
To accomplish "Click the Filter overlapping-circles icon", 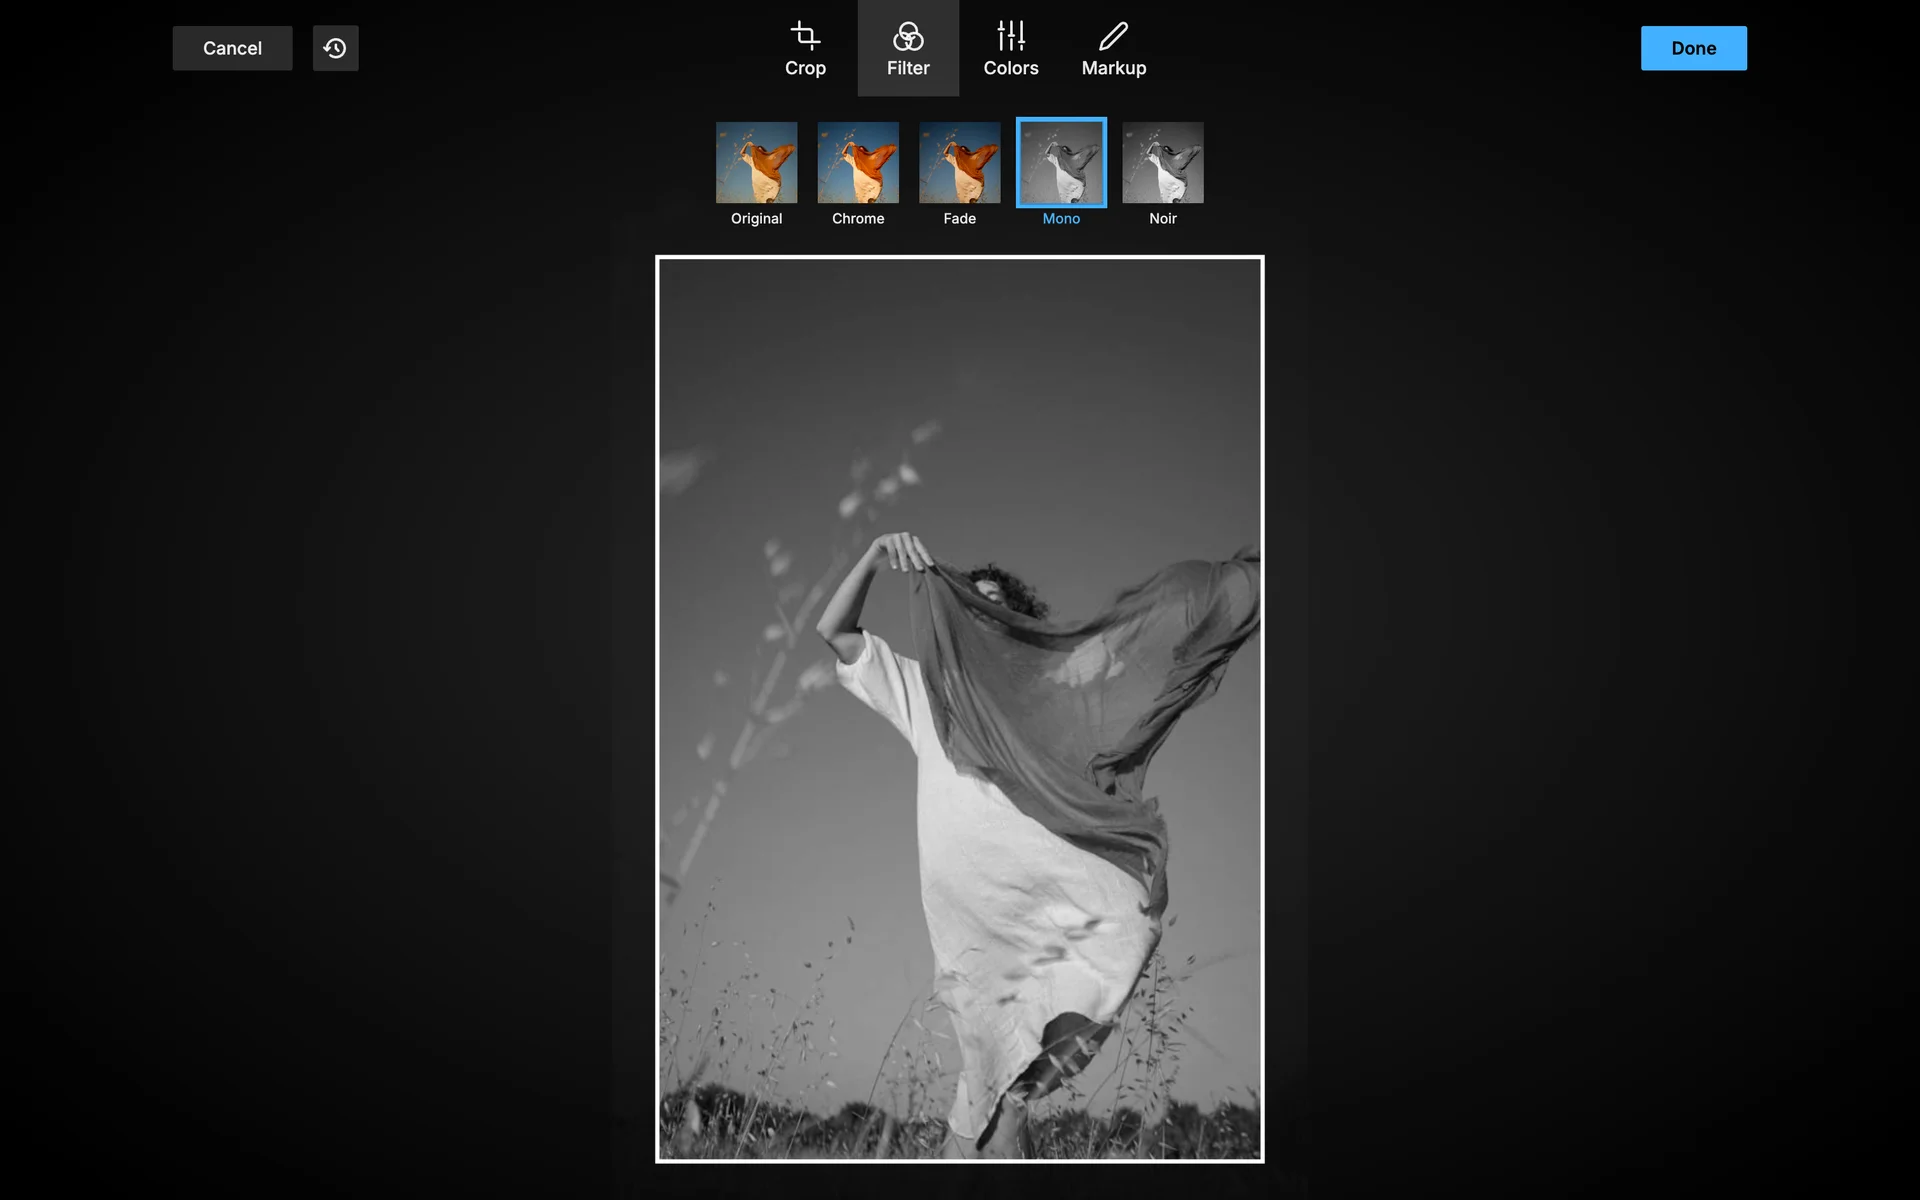I will click(x=908, y=37).
